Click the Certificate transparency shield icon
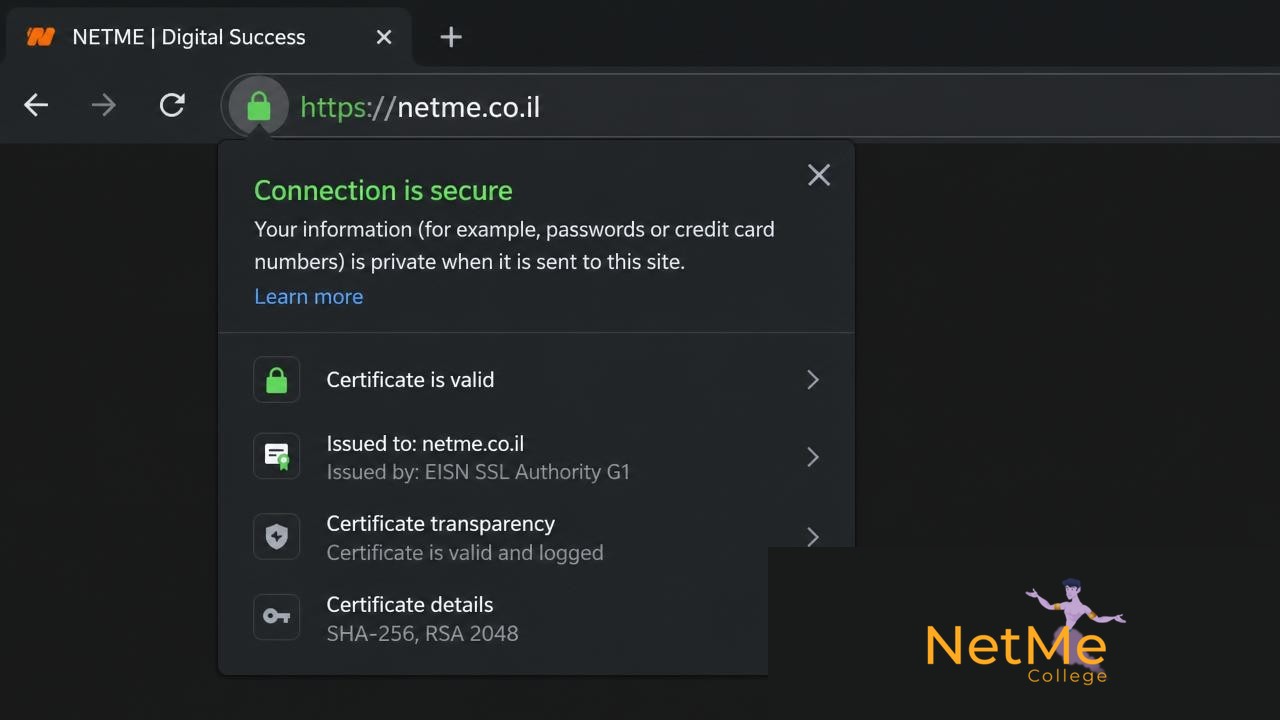The height and width of the screenshot is (720, 1280). pos(277,537)
